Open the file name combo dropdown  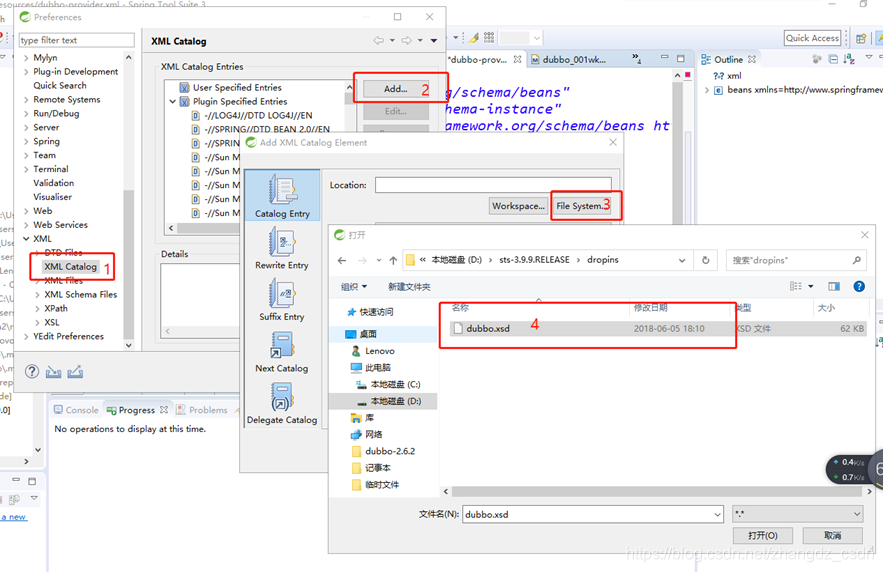[717, 514]
